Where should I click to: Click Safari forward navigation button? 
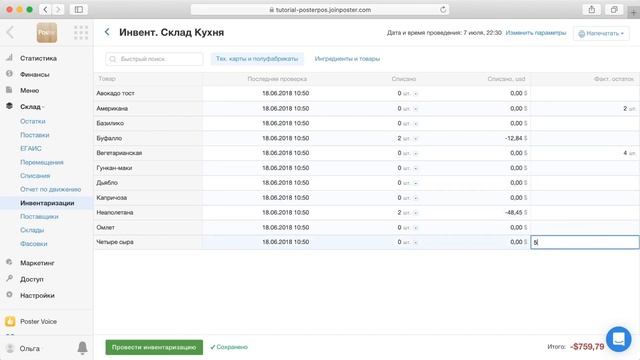(x=58, y=9)
